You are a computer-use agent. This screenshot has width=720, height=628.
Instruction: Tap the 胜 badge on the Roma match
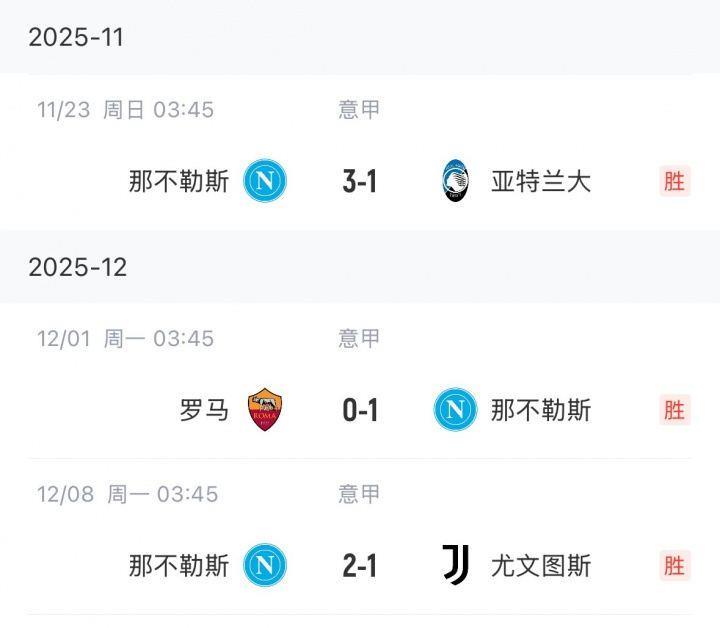coord(675,410)
